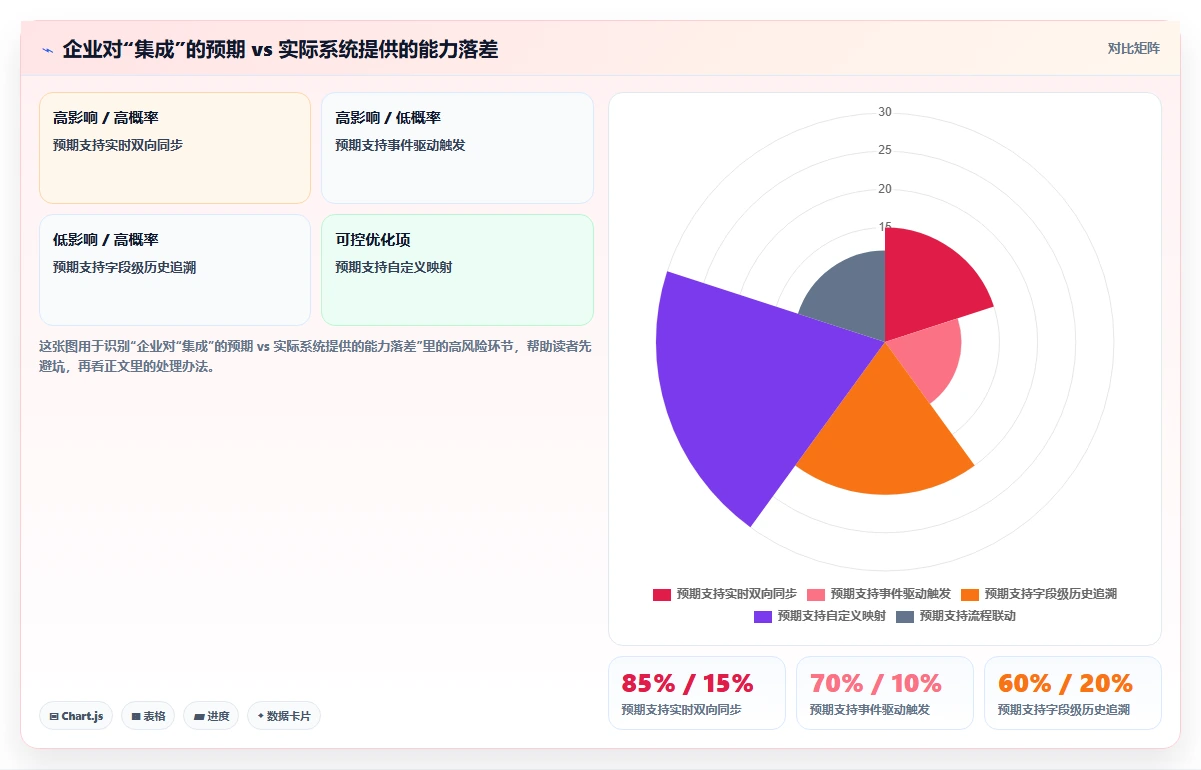Viewport: 1201px width, 770px height.
Task: Click the 进度 tag chip
Action: point(211,716)
